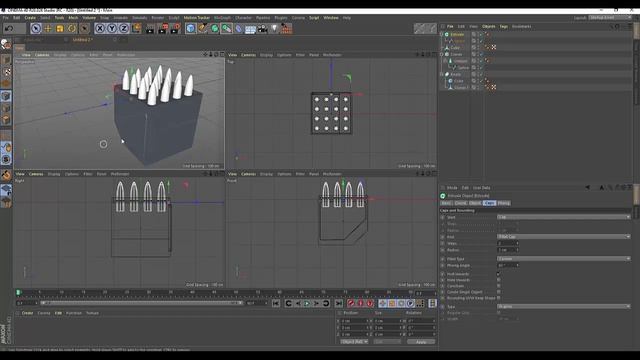Open the User Data menu in Attributes
Image resolution: width=640 pixels, height=360 pixels.
point(482,188)
